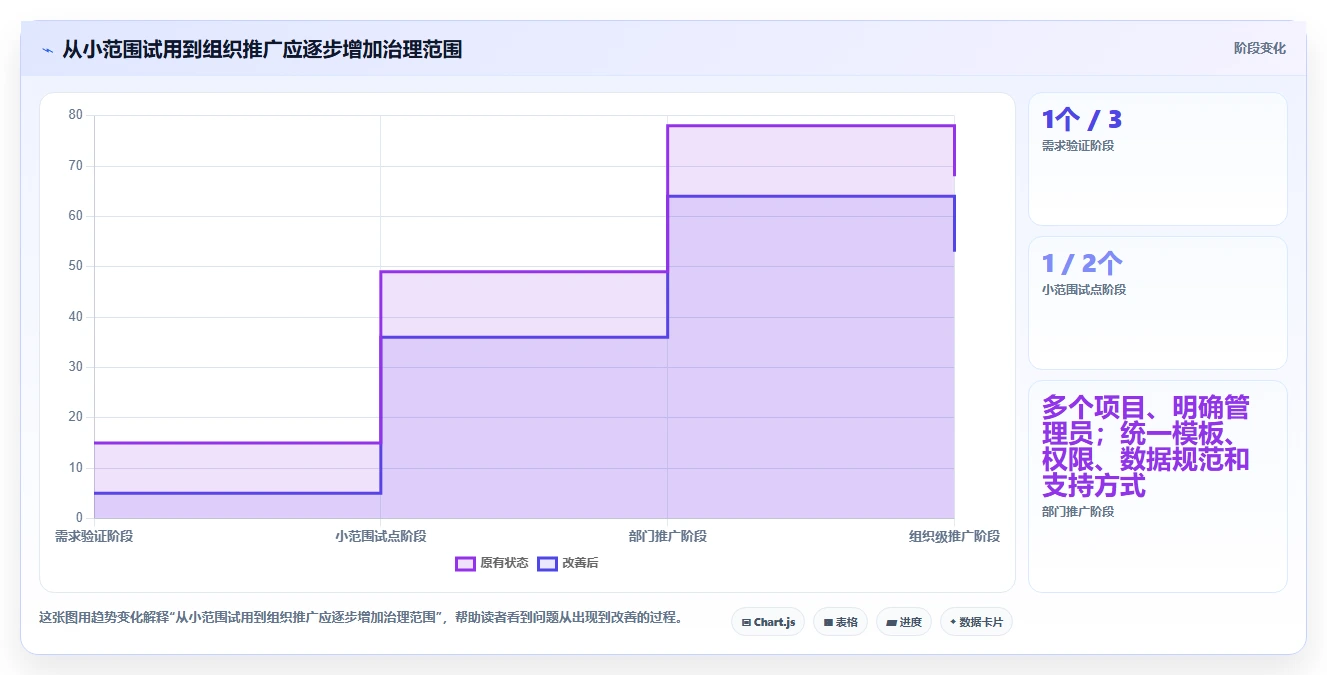
Task: Click the 表格 tag icon
Action: click(x=828, y=622)
